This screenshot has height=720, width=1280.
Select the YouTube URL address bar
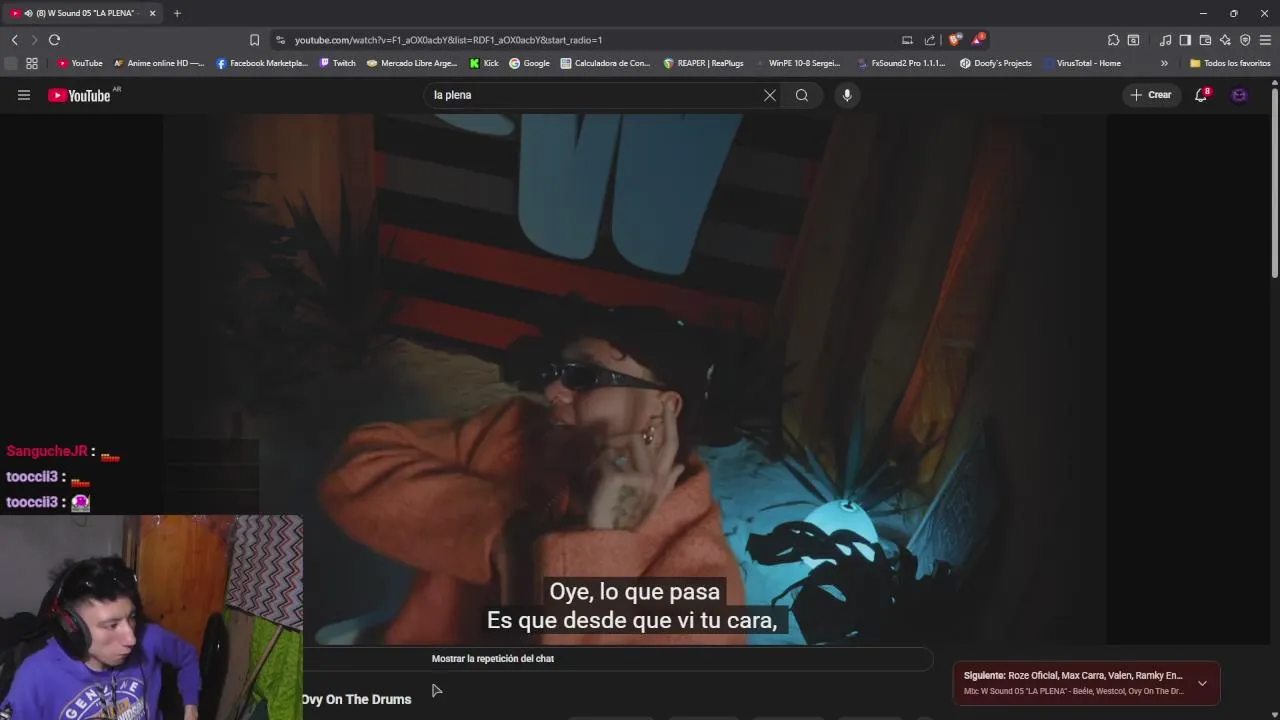(x=590, y=40)
